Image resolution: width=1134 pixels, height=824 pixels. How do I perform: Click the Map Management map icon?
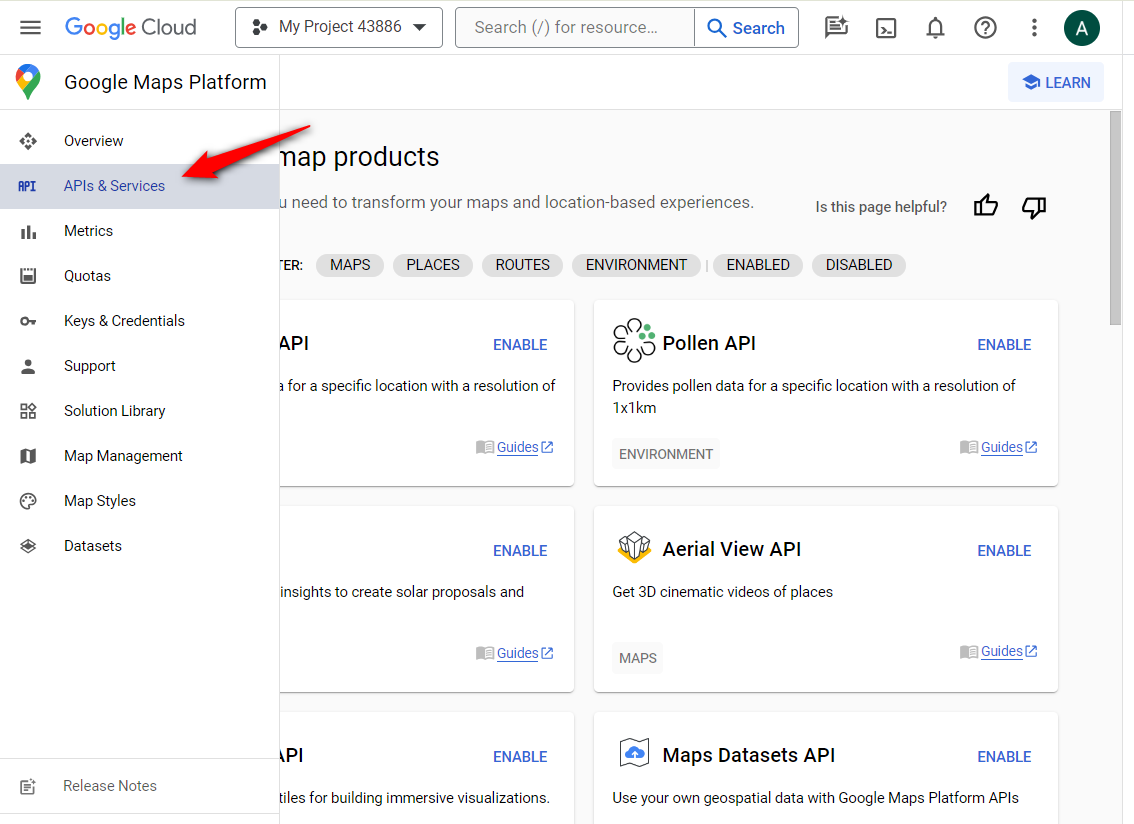(x=28, y=456)
